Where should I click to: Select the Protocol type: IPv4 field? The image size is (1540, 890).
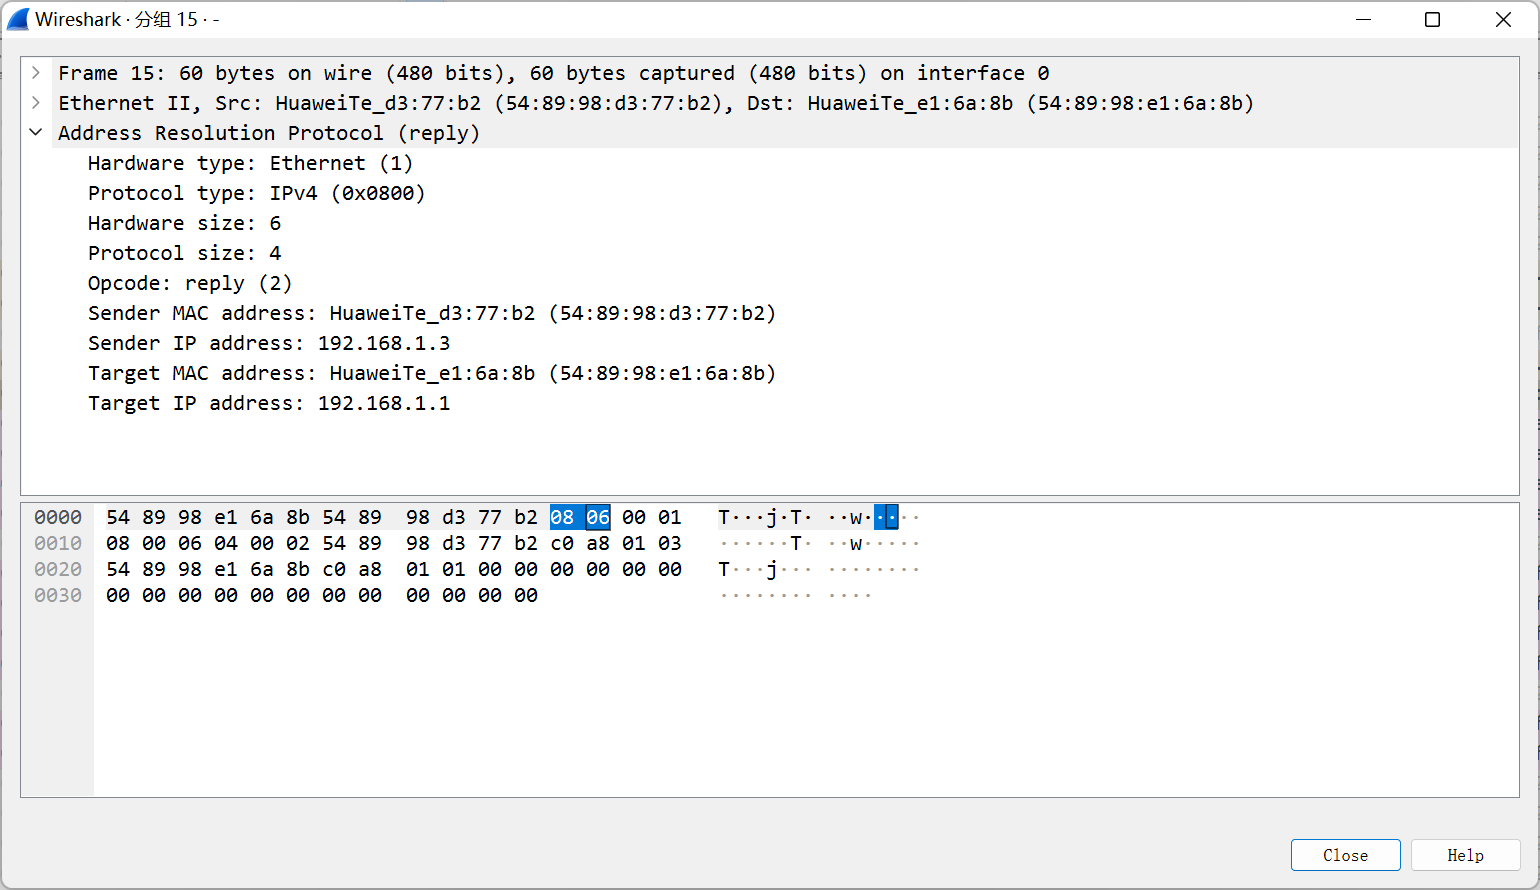256,192
